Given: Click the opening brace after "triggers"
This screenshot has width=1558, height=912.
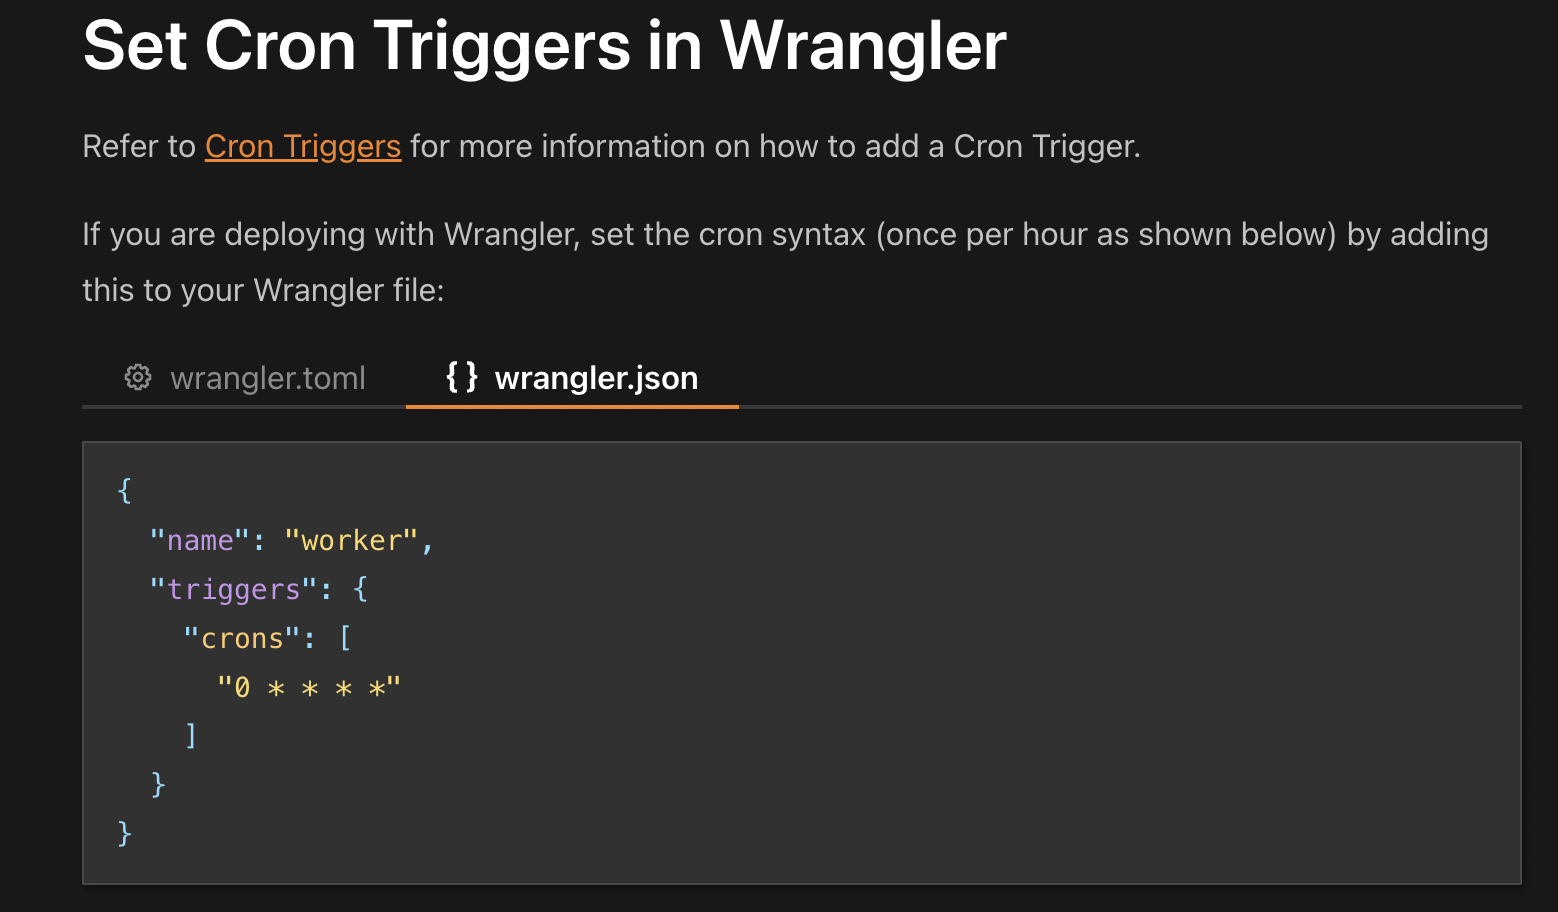Looking at the screenshot, I should pos(361,590).
